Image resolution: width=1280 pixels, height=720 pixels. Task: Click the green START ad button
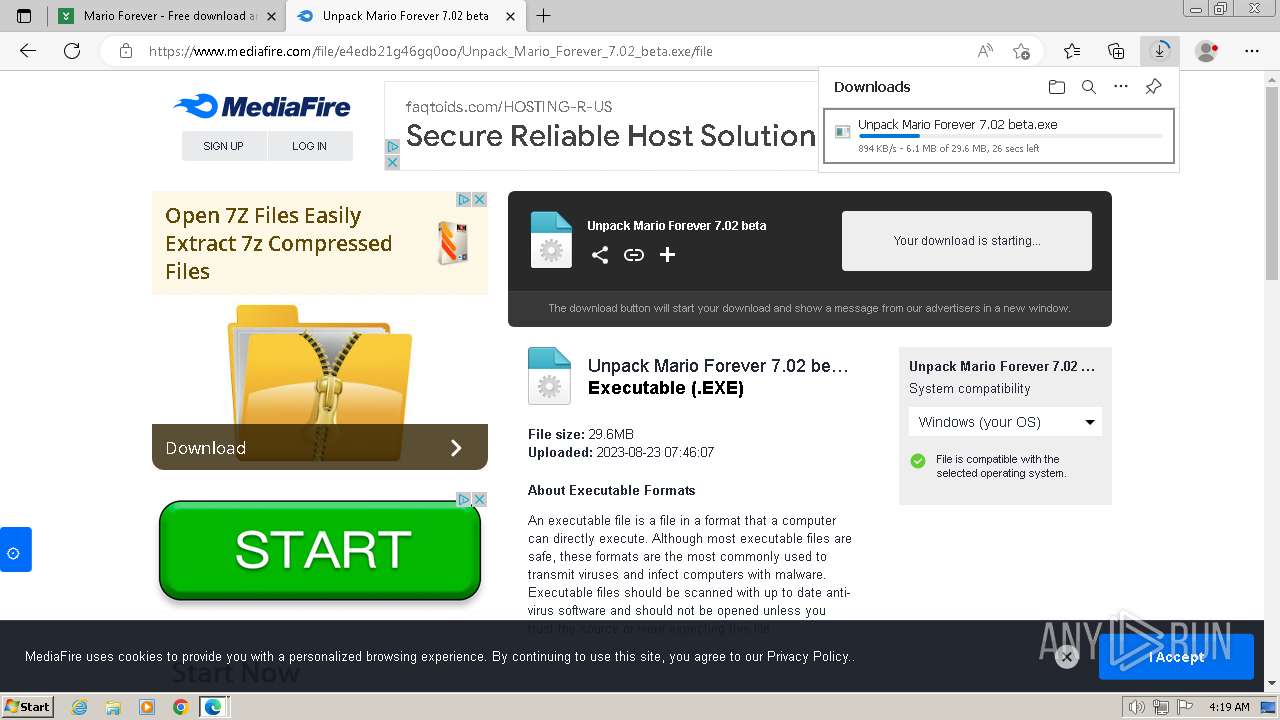click(x=320, y=550)
